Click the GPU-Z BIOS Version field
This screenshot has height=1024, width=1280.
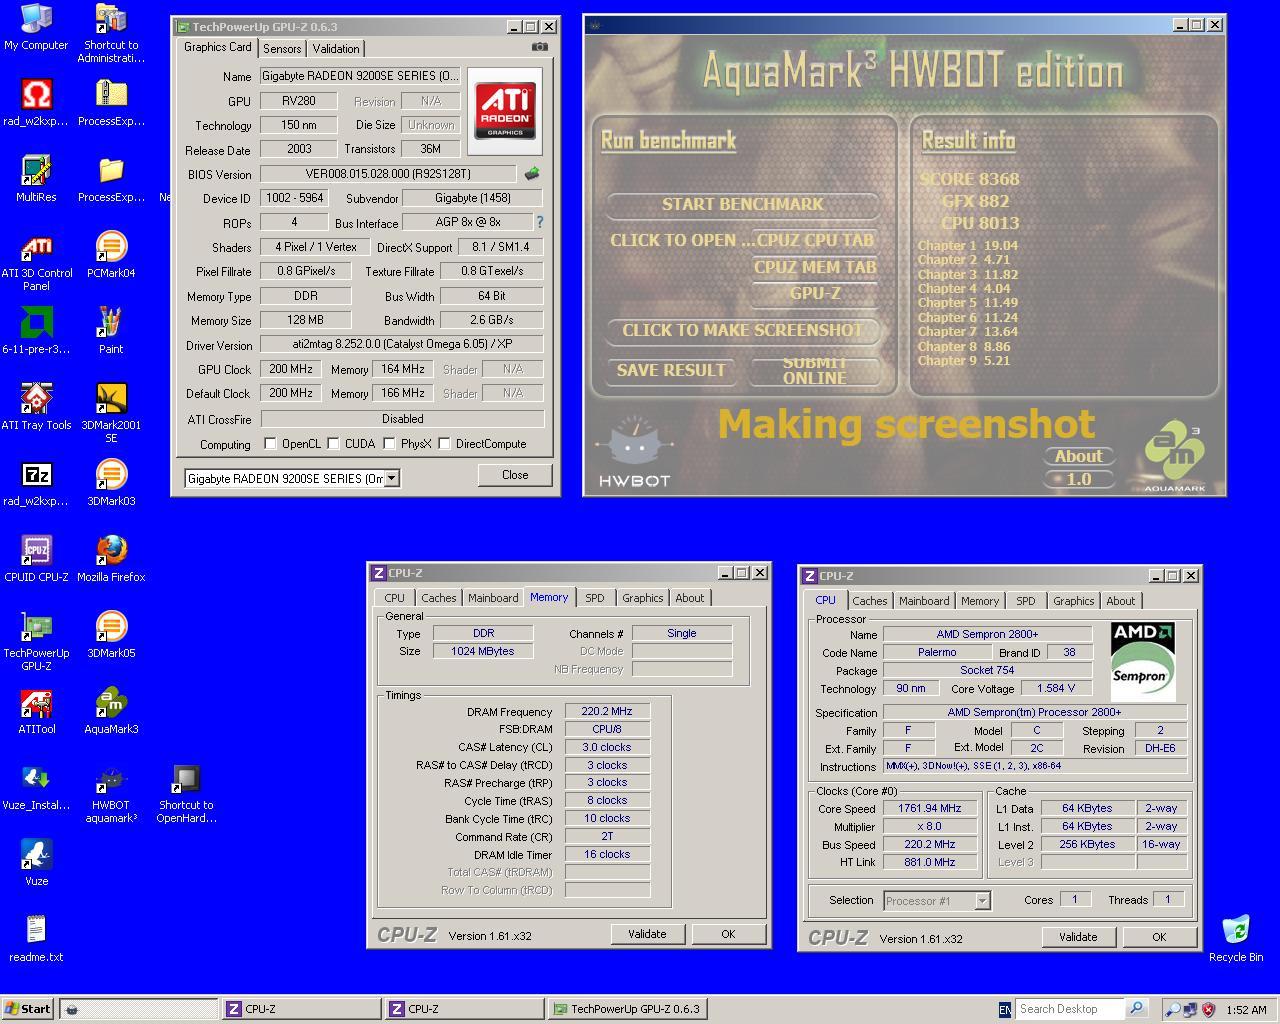point(388,174)
